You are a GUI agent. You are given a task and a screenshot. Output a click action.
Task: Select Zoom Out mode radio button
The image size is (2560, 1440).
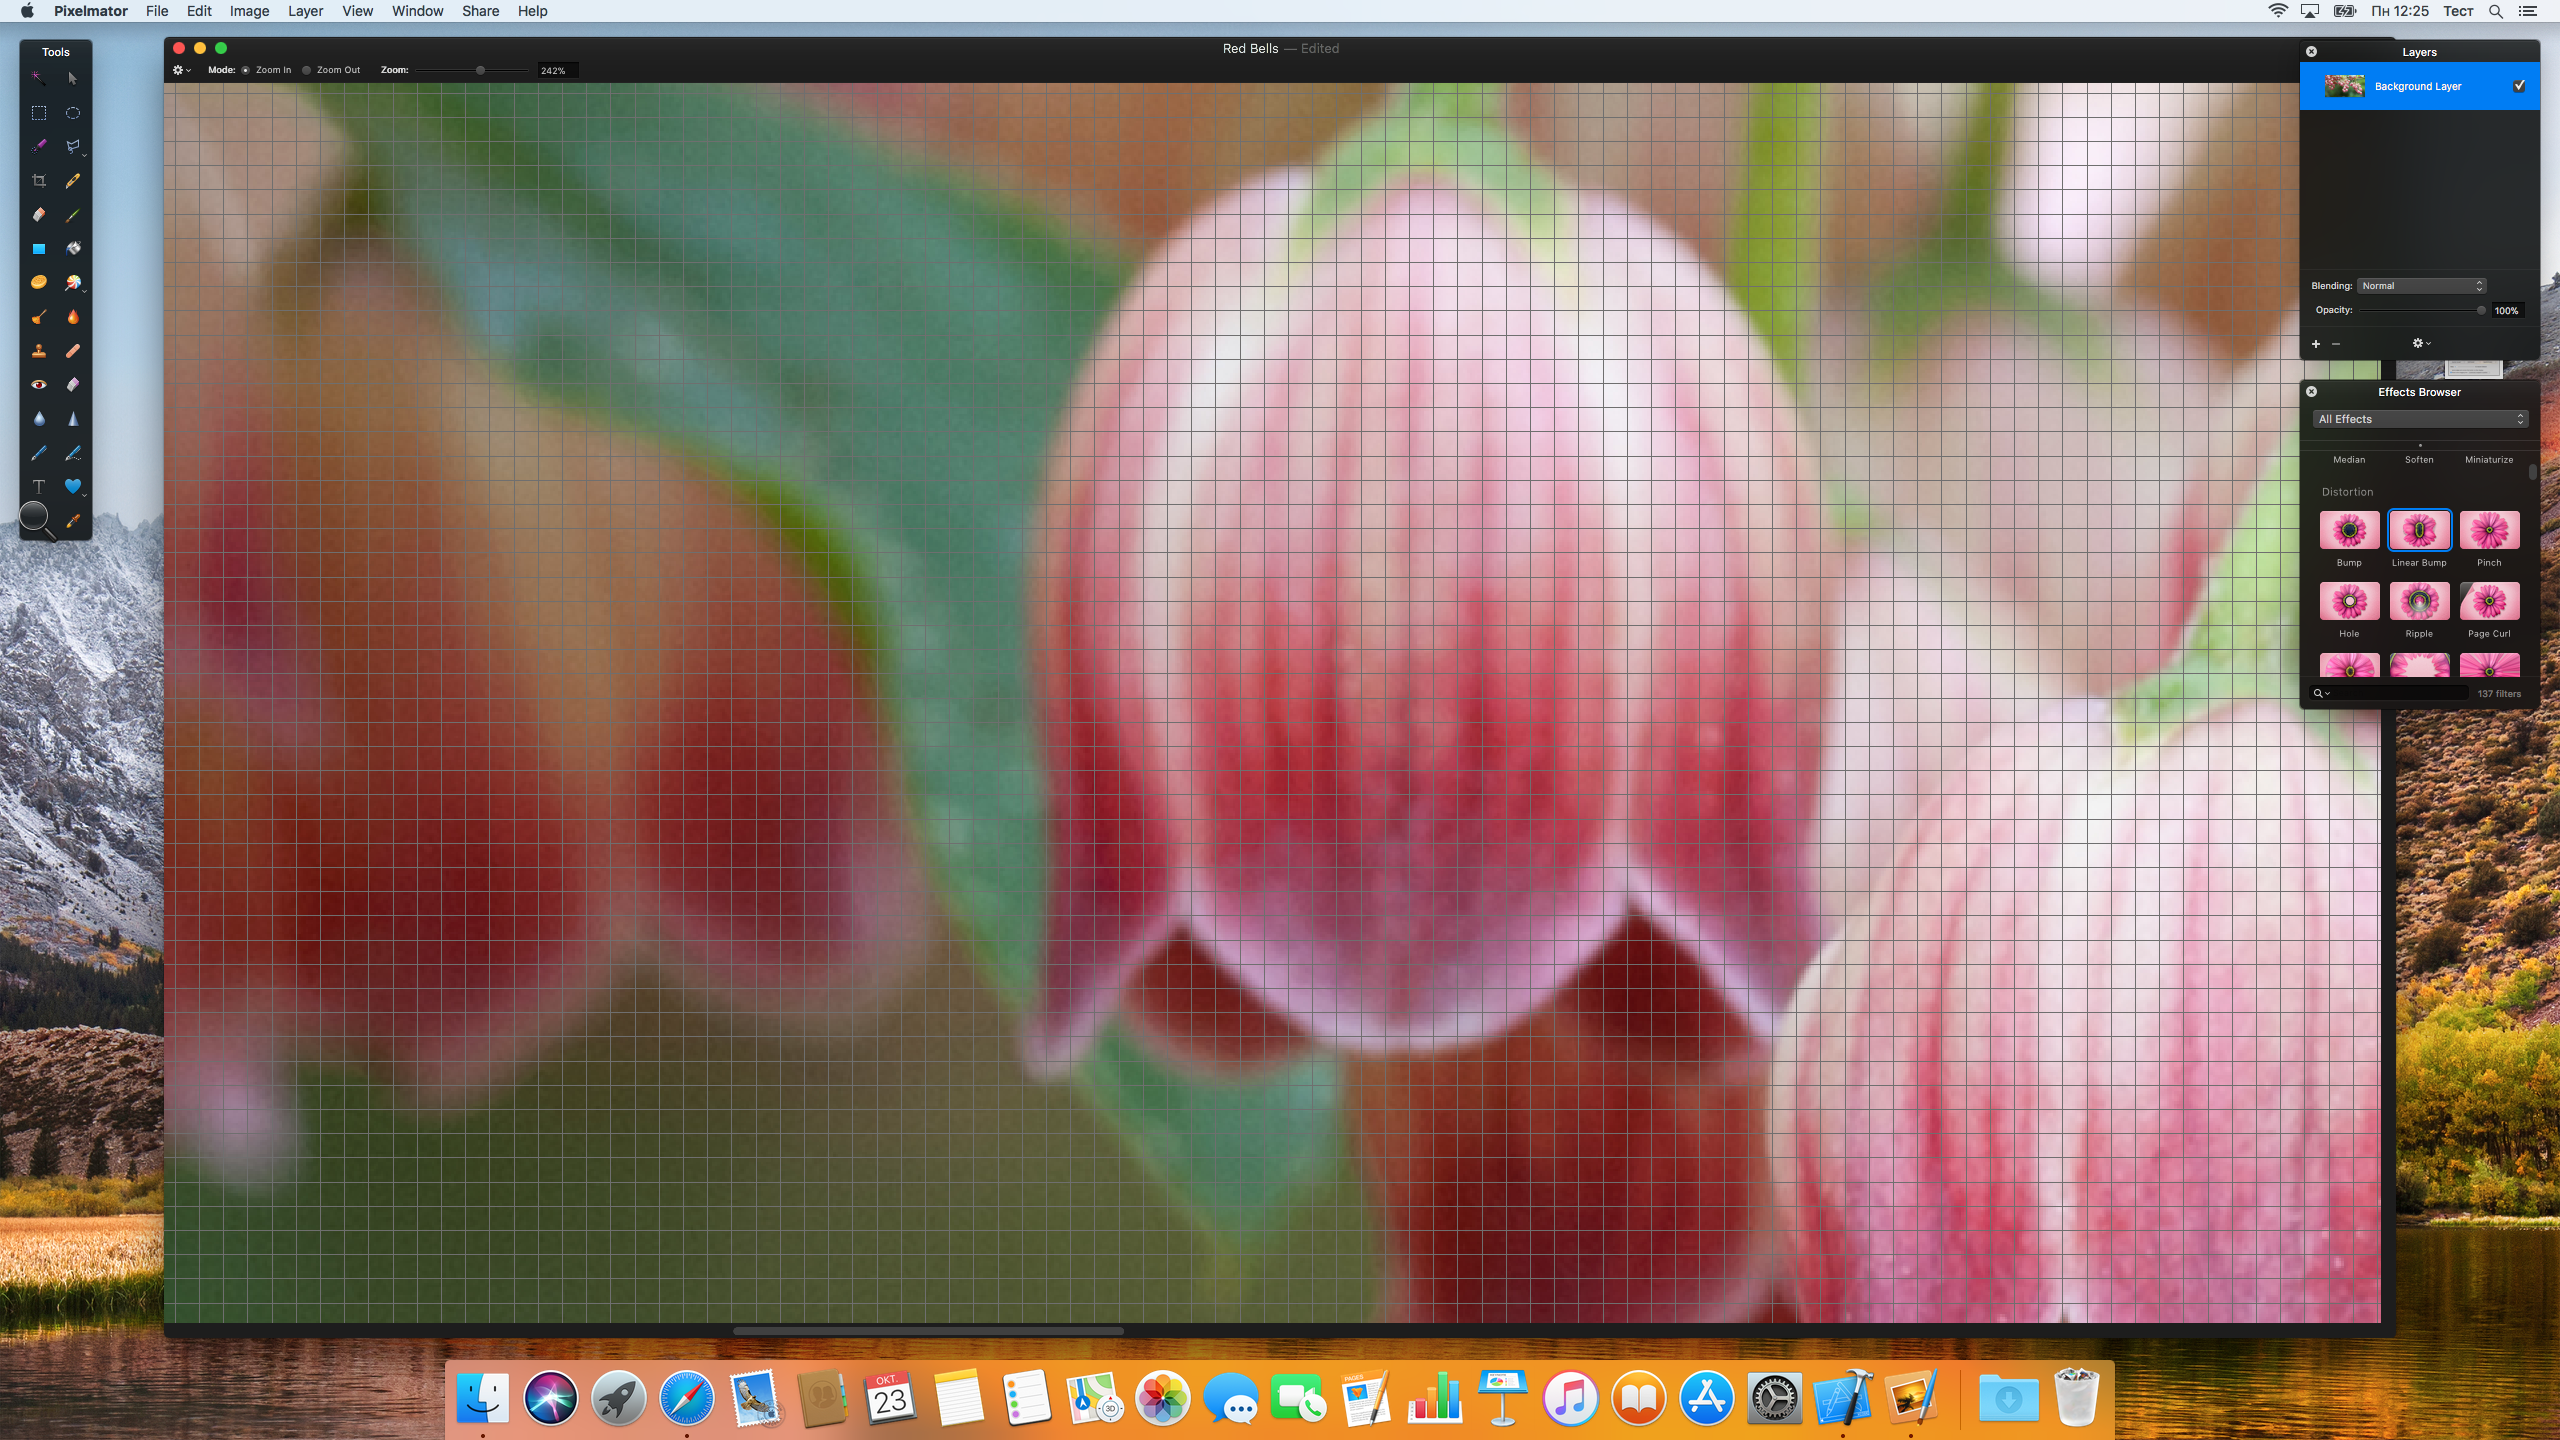pyautogui.click(x=307, y=70)
